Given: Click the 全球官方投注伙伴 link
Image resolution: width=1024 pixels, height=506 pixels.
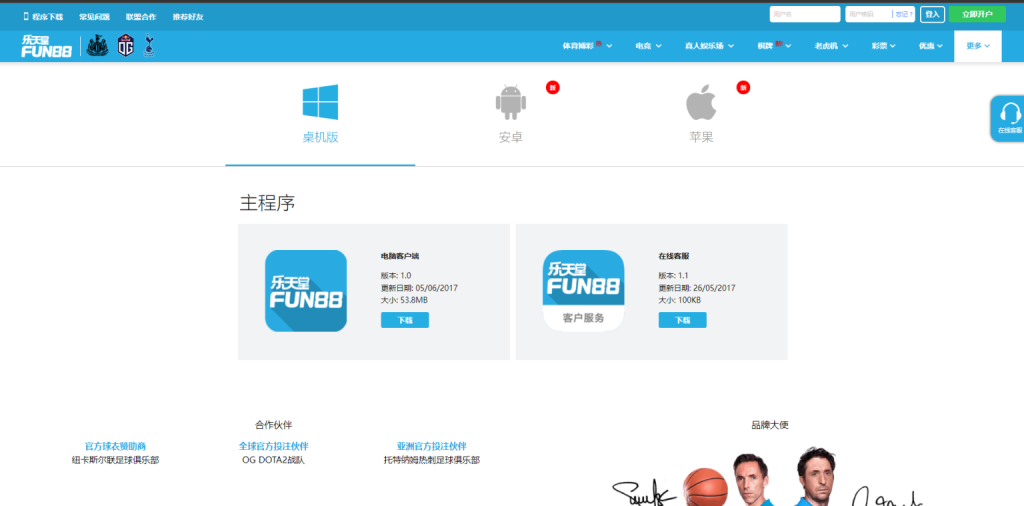Looking at the screenshot, I should tap(273, 447).
